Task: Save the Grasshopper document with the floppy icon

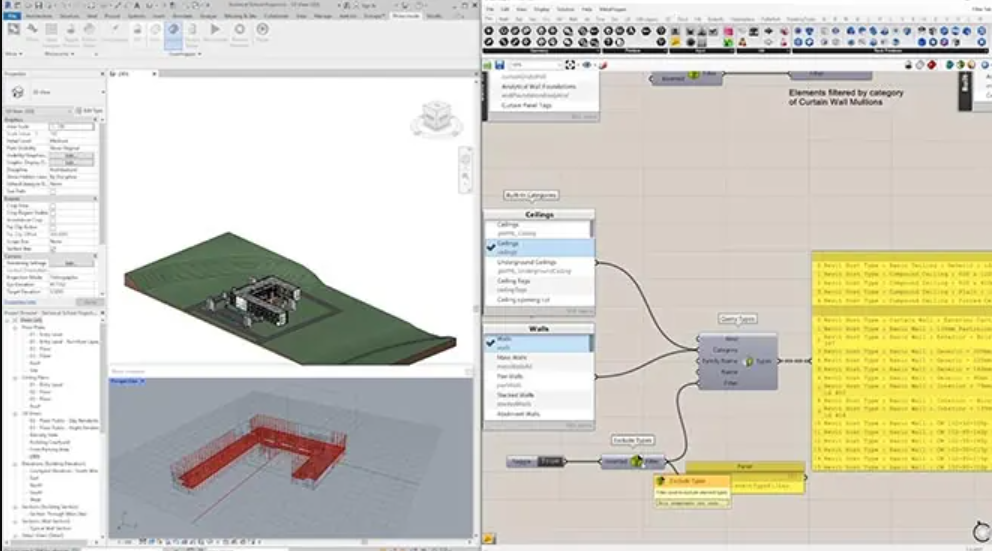Action: click(499, 65)
